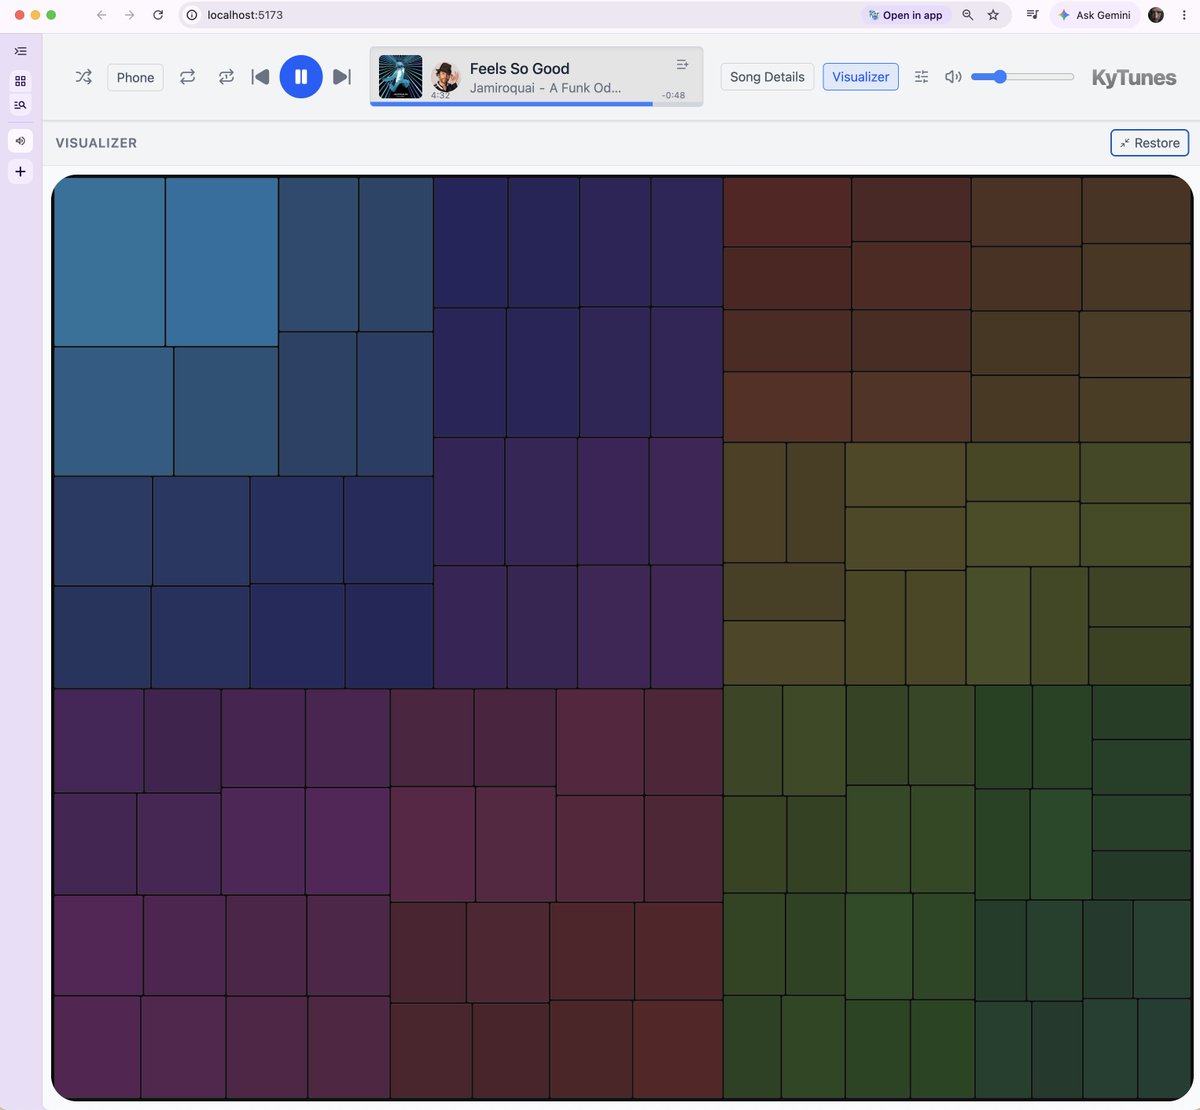This screenshot has height=1110, width=1200.
Task: Click the Jamiroquai - A Funk Od... subtitle
Action: (x=546, y=88)
